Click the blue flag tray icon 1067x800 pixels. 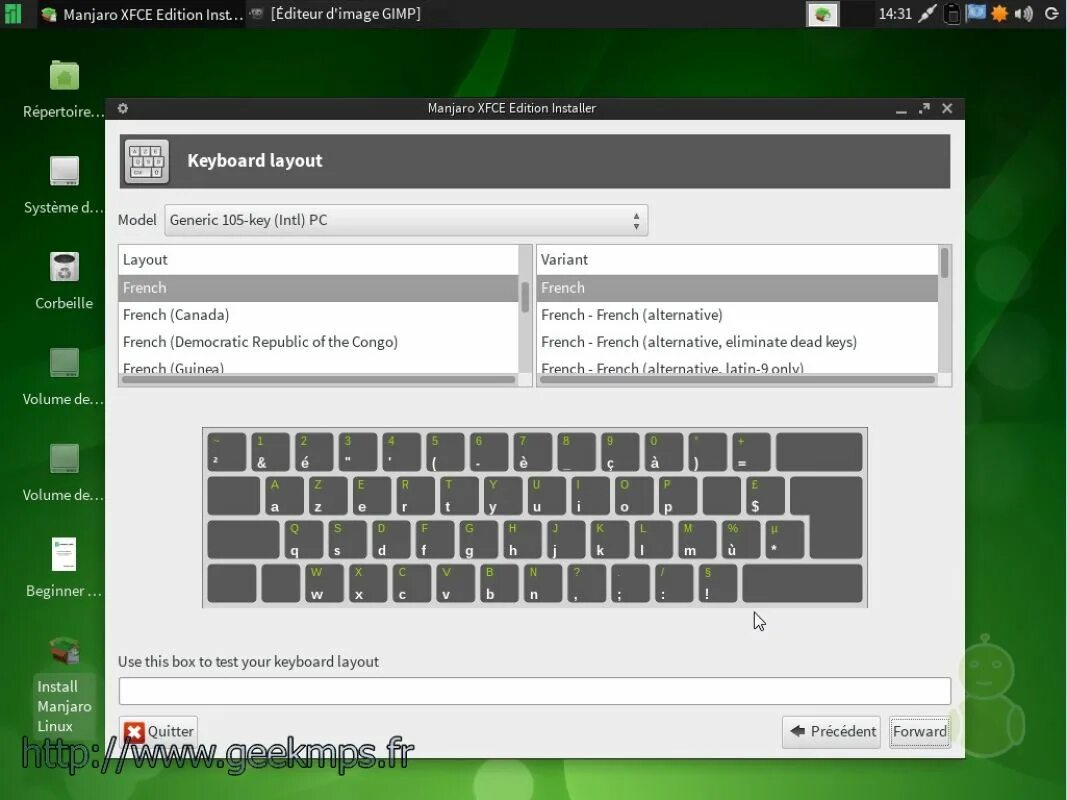pyautogui.click(x=976, y=13)
